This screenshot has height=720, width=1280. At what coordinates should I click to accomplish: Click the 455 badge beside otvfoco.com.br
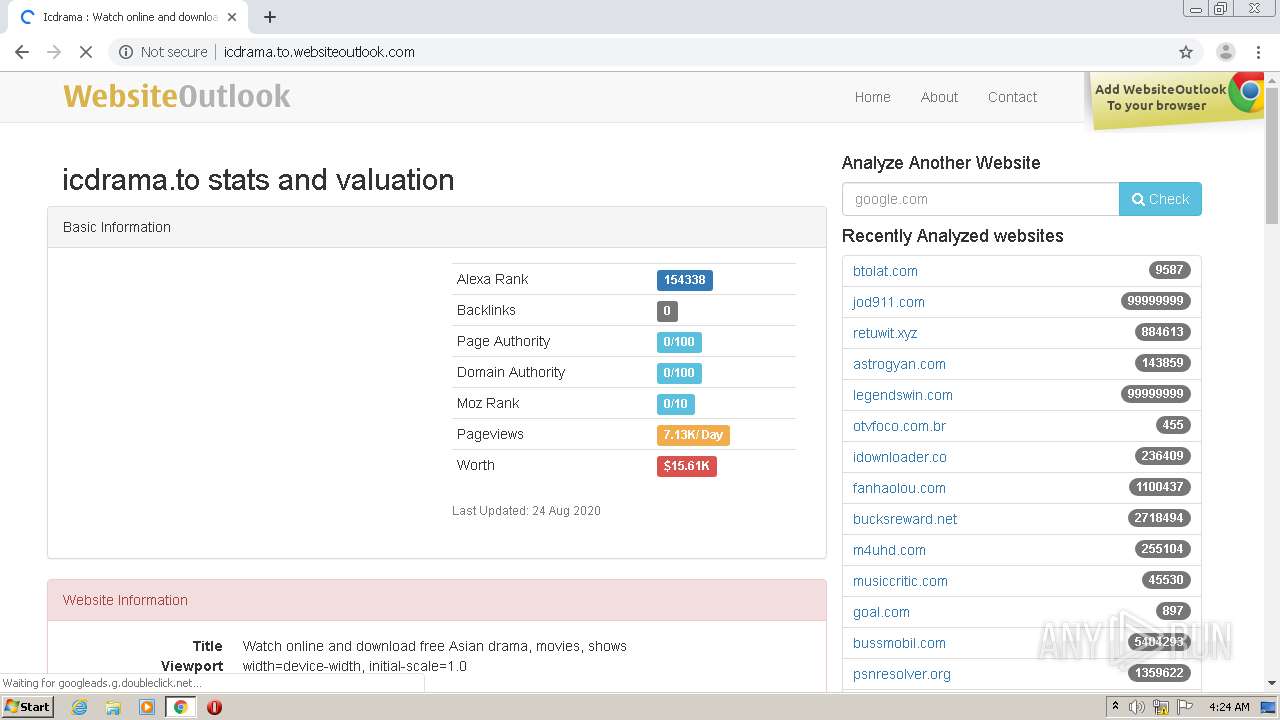click(1173, 425)
